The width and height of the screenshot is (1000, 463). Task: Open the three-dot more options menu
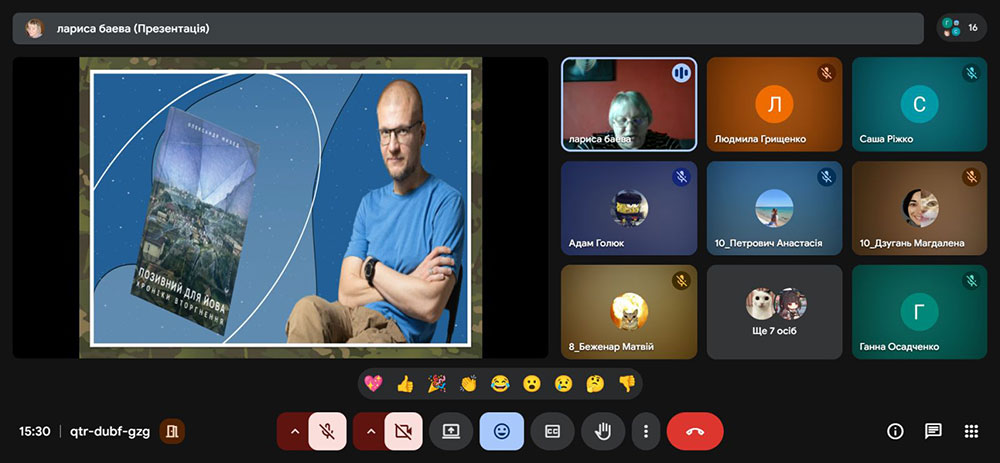pyautogui.click(x=646, y=431)
